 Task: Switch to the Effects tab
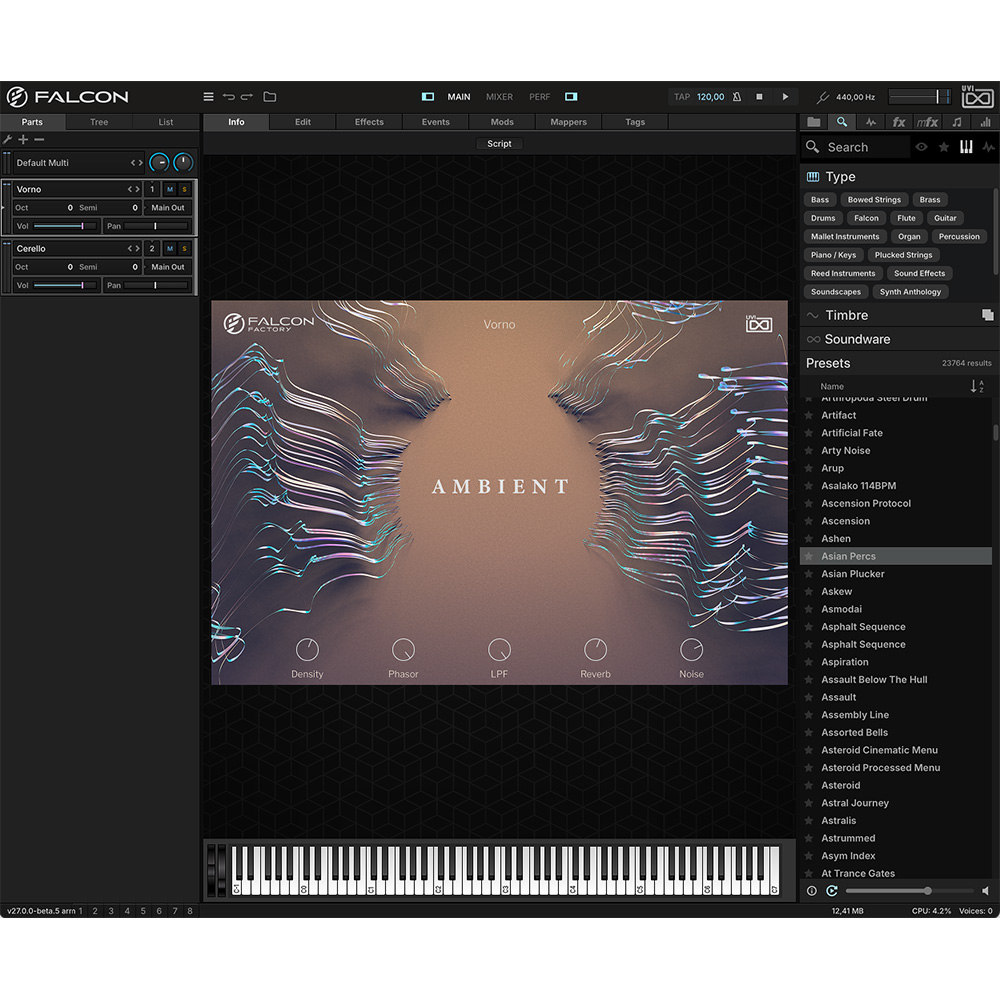(369, 122)
